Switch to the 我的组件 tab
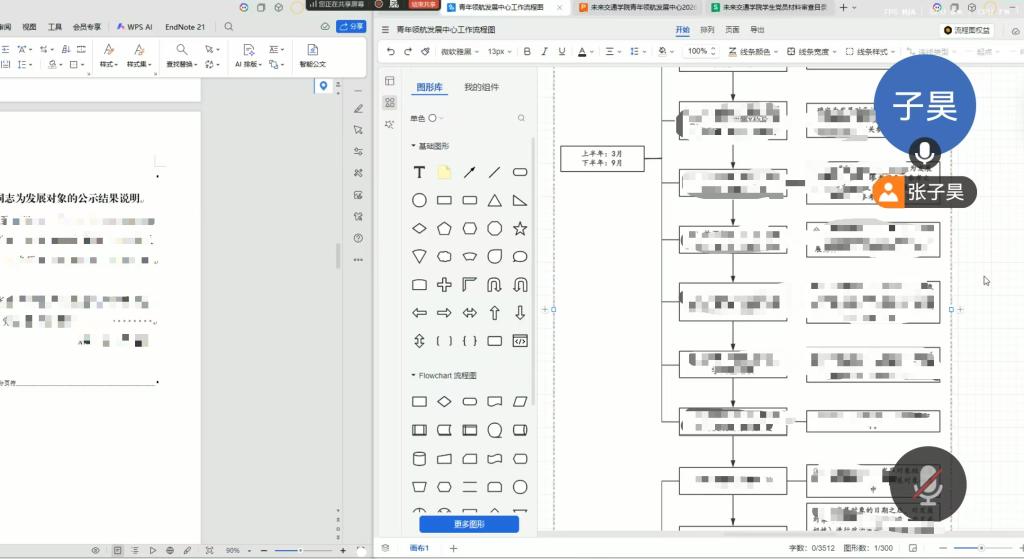Image resolution: width=1024 pixels, height=559 pixels. 481,88
